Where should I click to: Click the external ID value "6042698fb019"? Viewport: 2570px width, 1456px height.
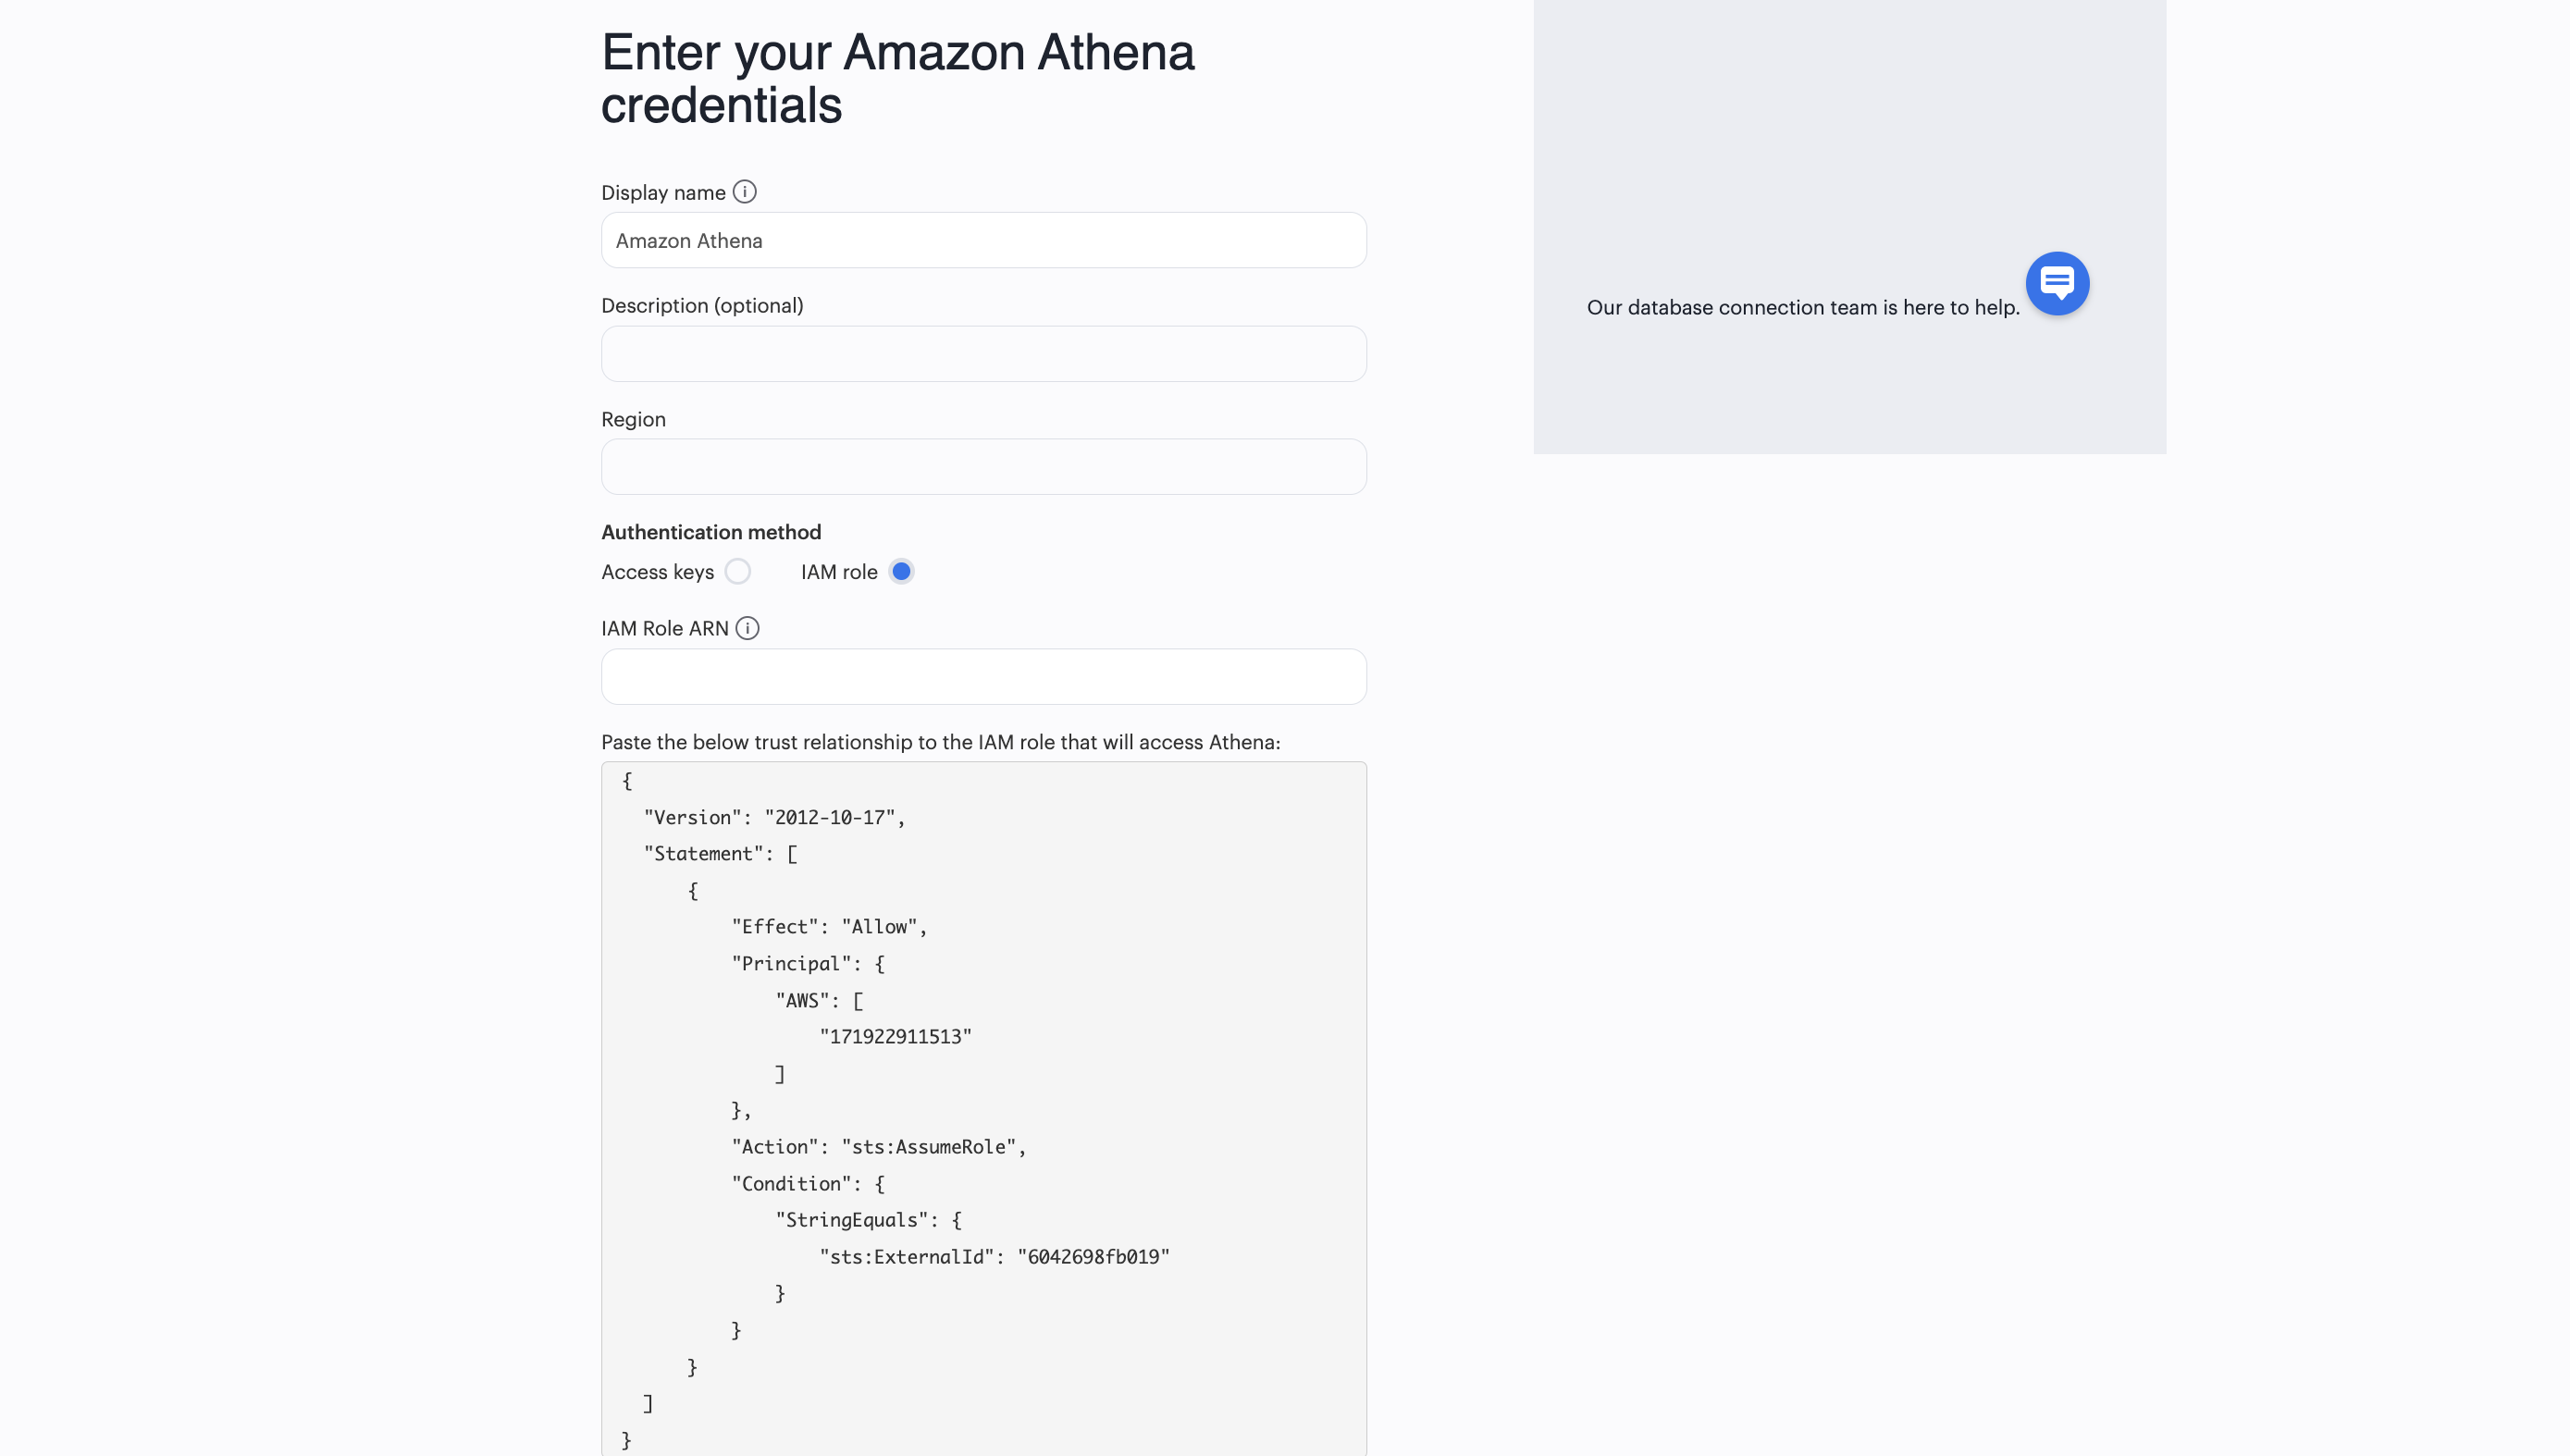tap(1093, 1257)
